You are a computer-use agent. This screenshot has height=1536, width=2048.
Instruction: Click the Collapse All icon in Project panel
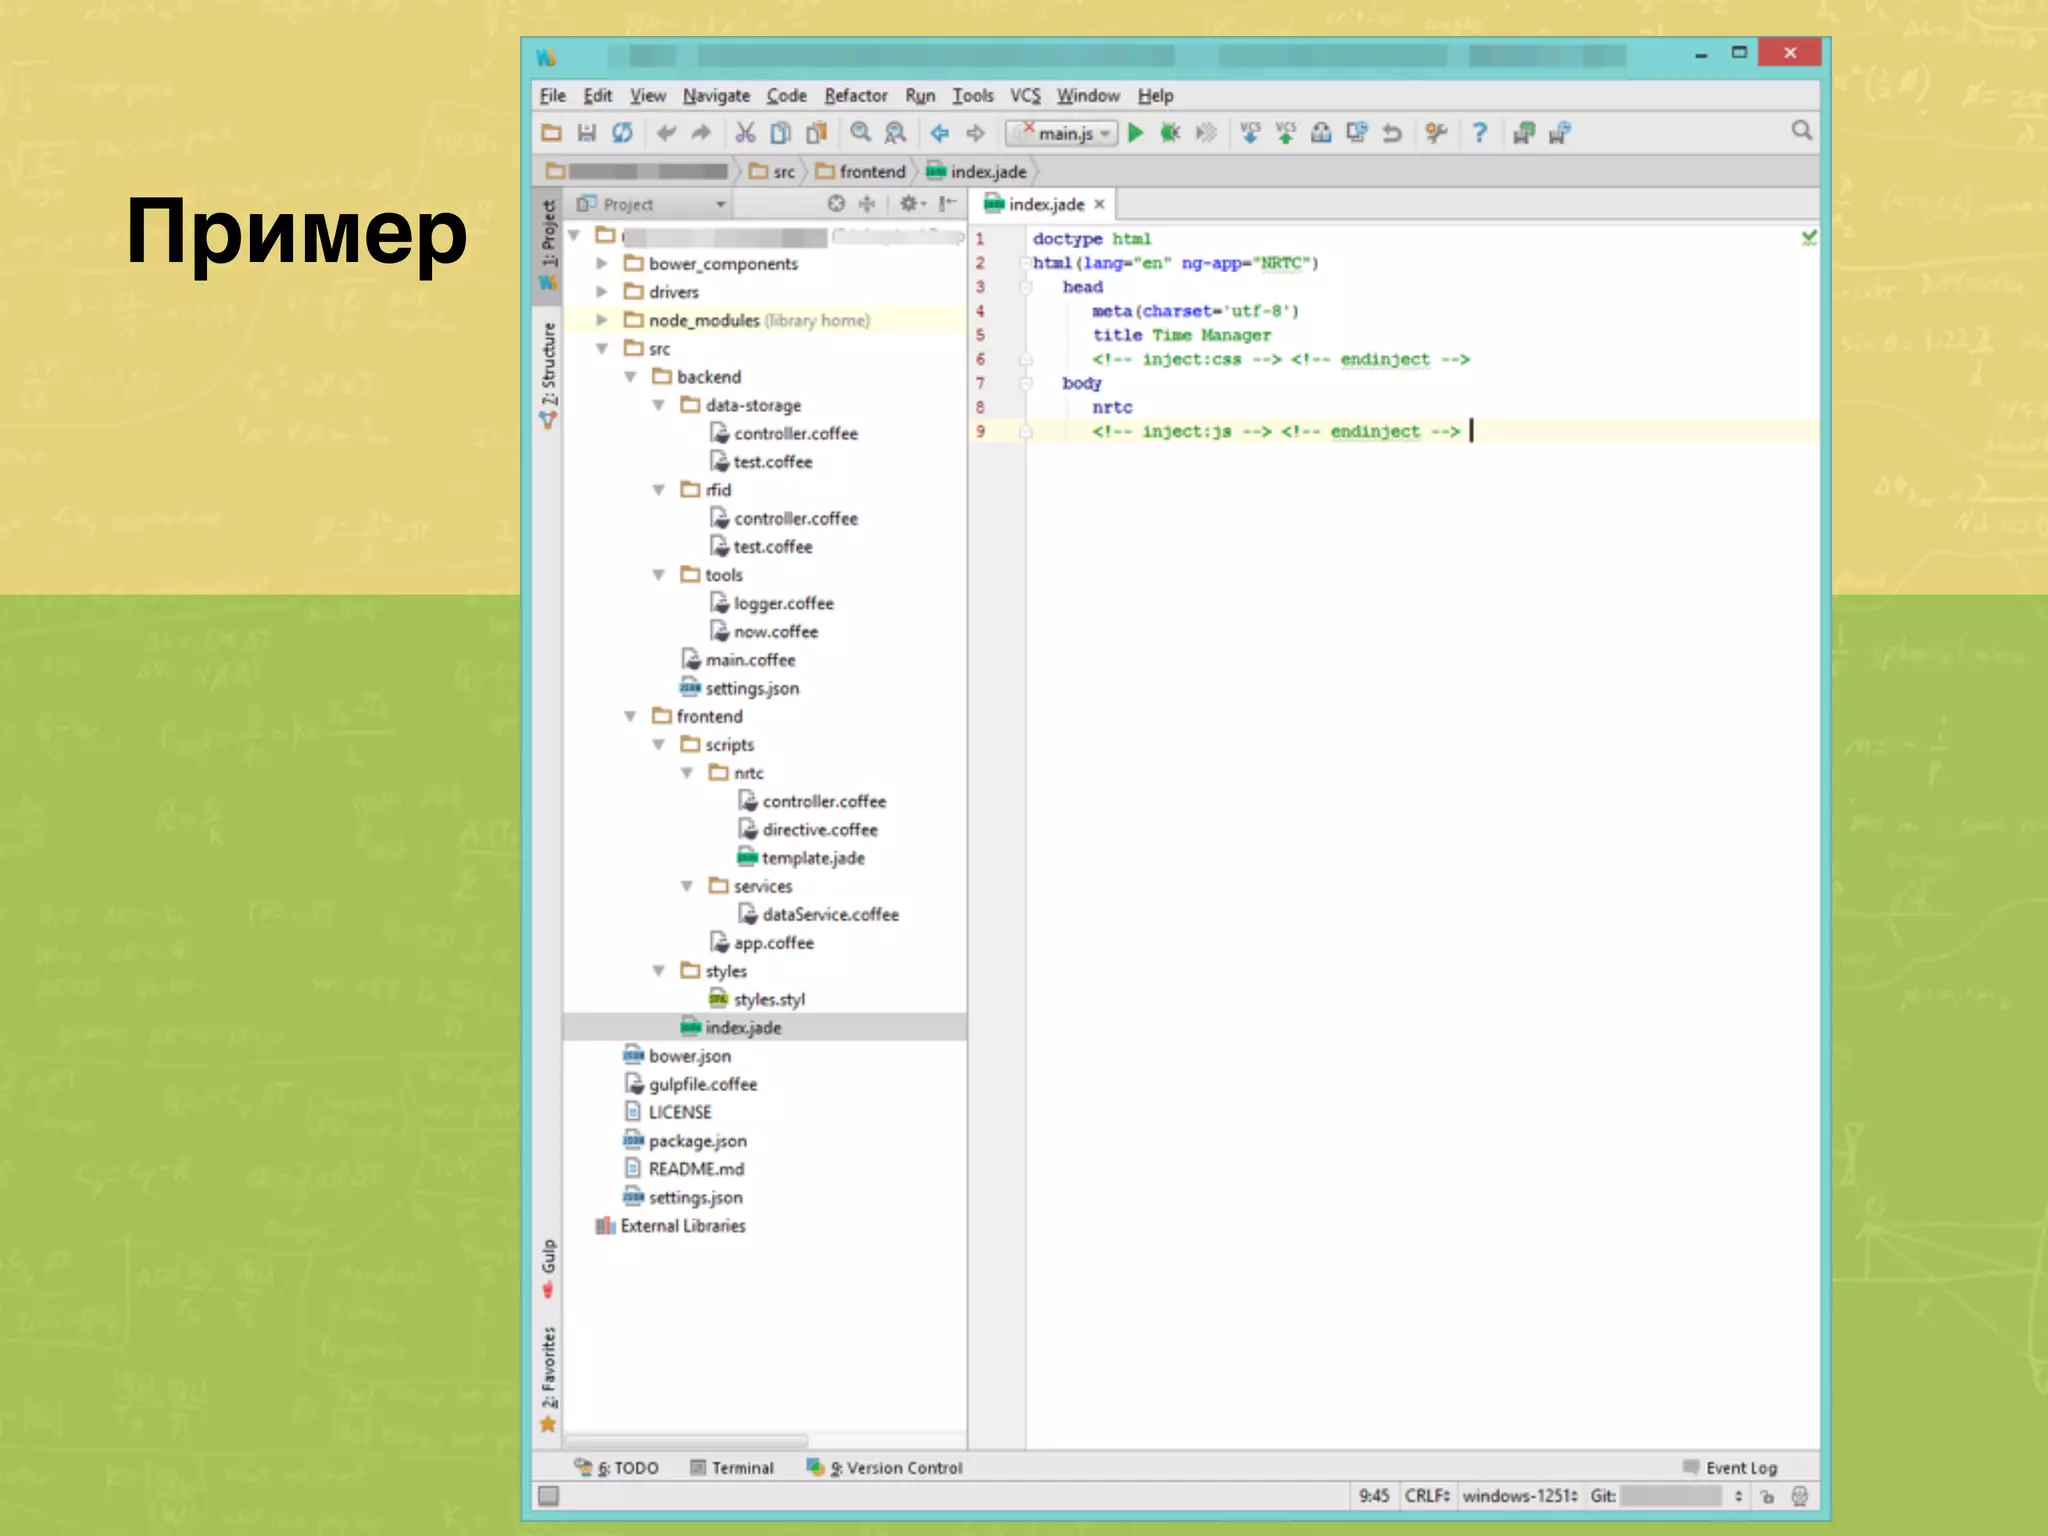point(867,204)
